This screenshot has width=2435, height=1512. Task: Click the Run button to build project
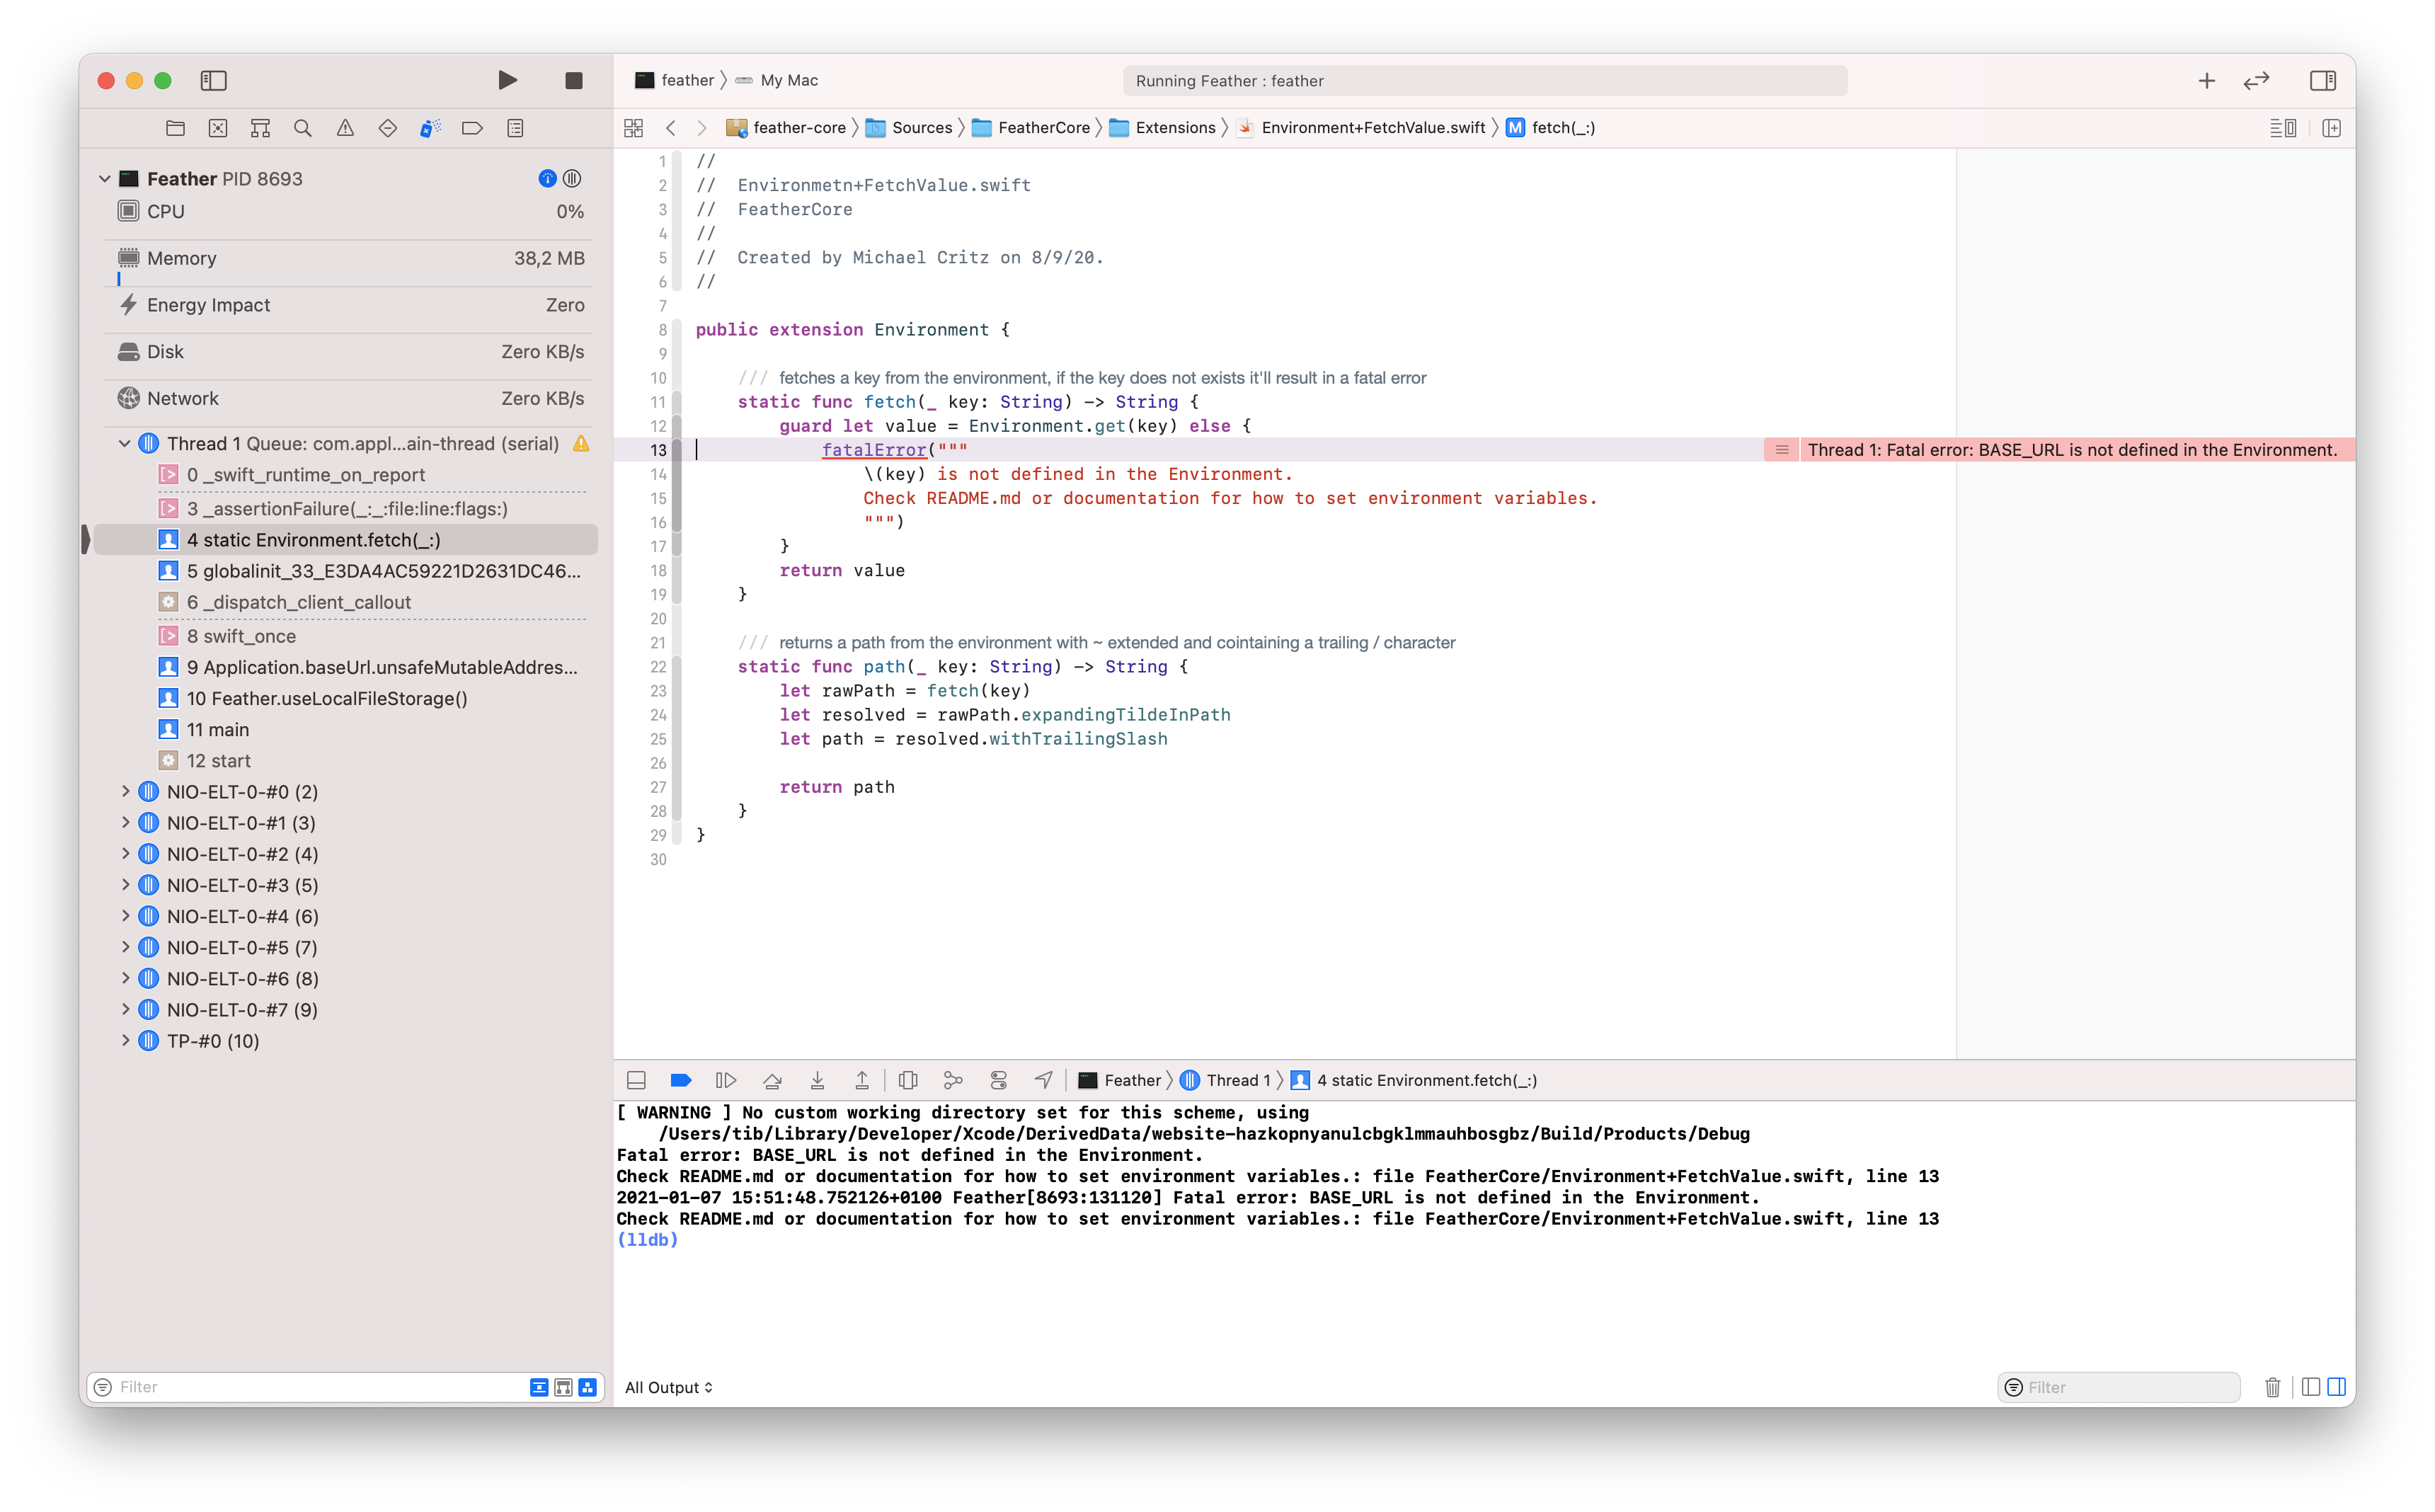[505, 80]
